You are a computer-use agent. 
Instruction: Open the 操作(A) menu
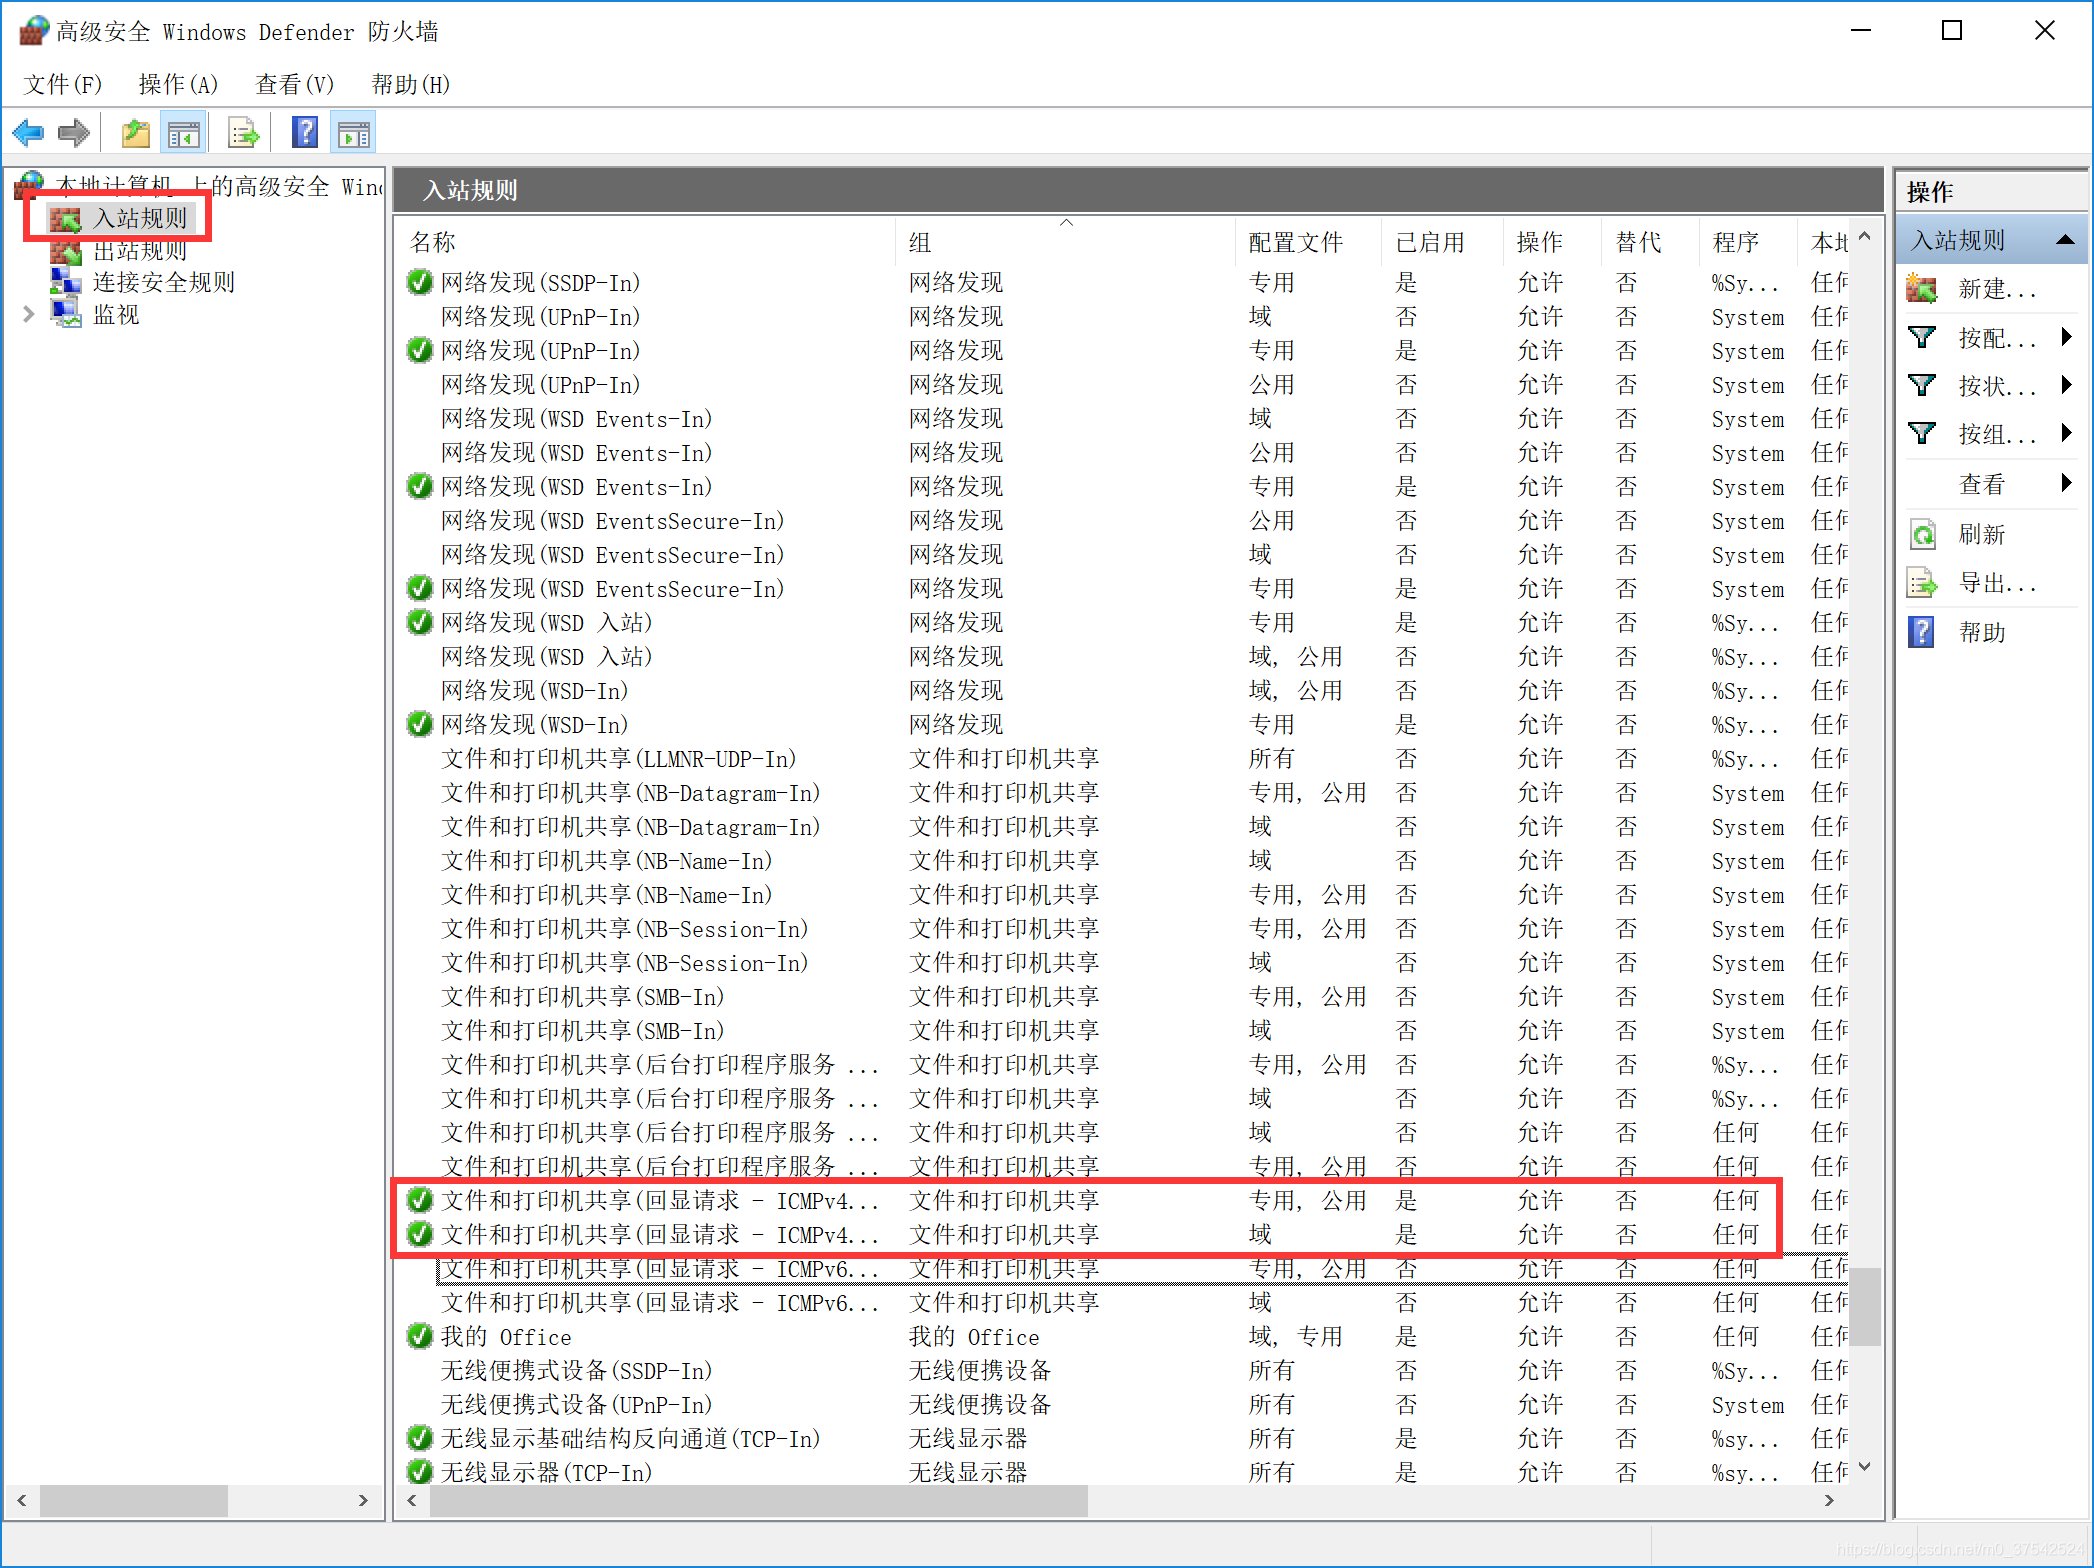click(178, 85)
